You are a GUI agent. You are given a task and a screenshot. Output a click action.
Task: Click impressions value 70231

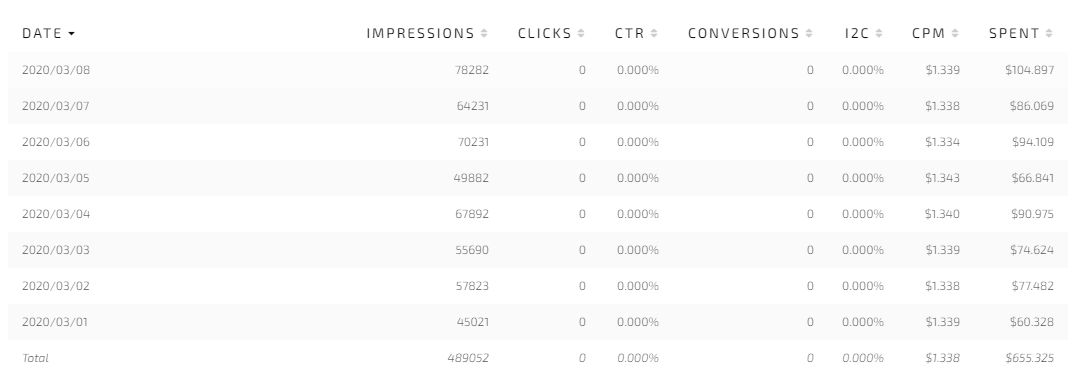[x=473, y=142]
